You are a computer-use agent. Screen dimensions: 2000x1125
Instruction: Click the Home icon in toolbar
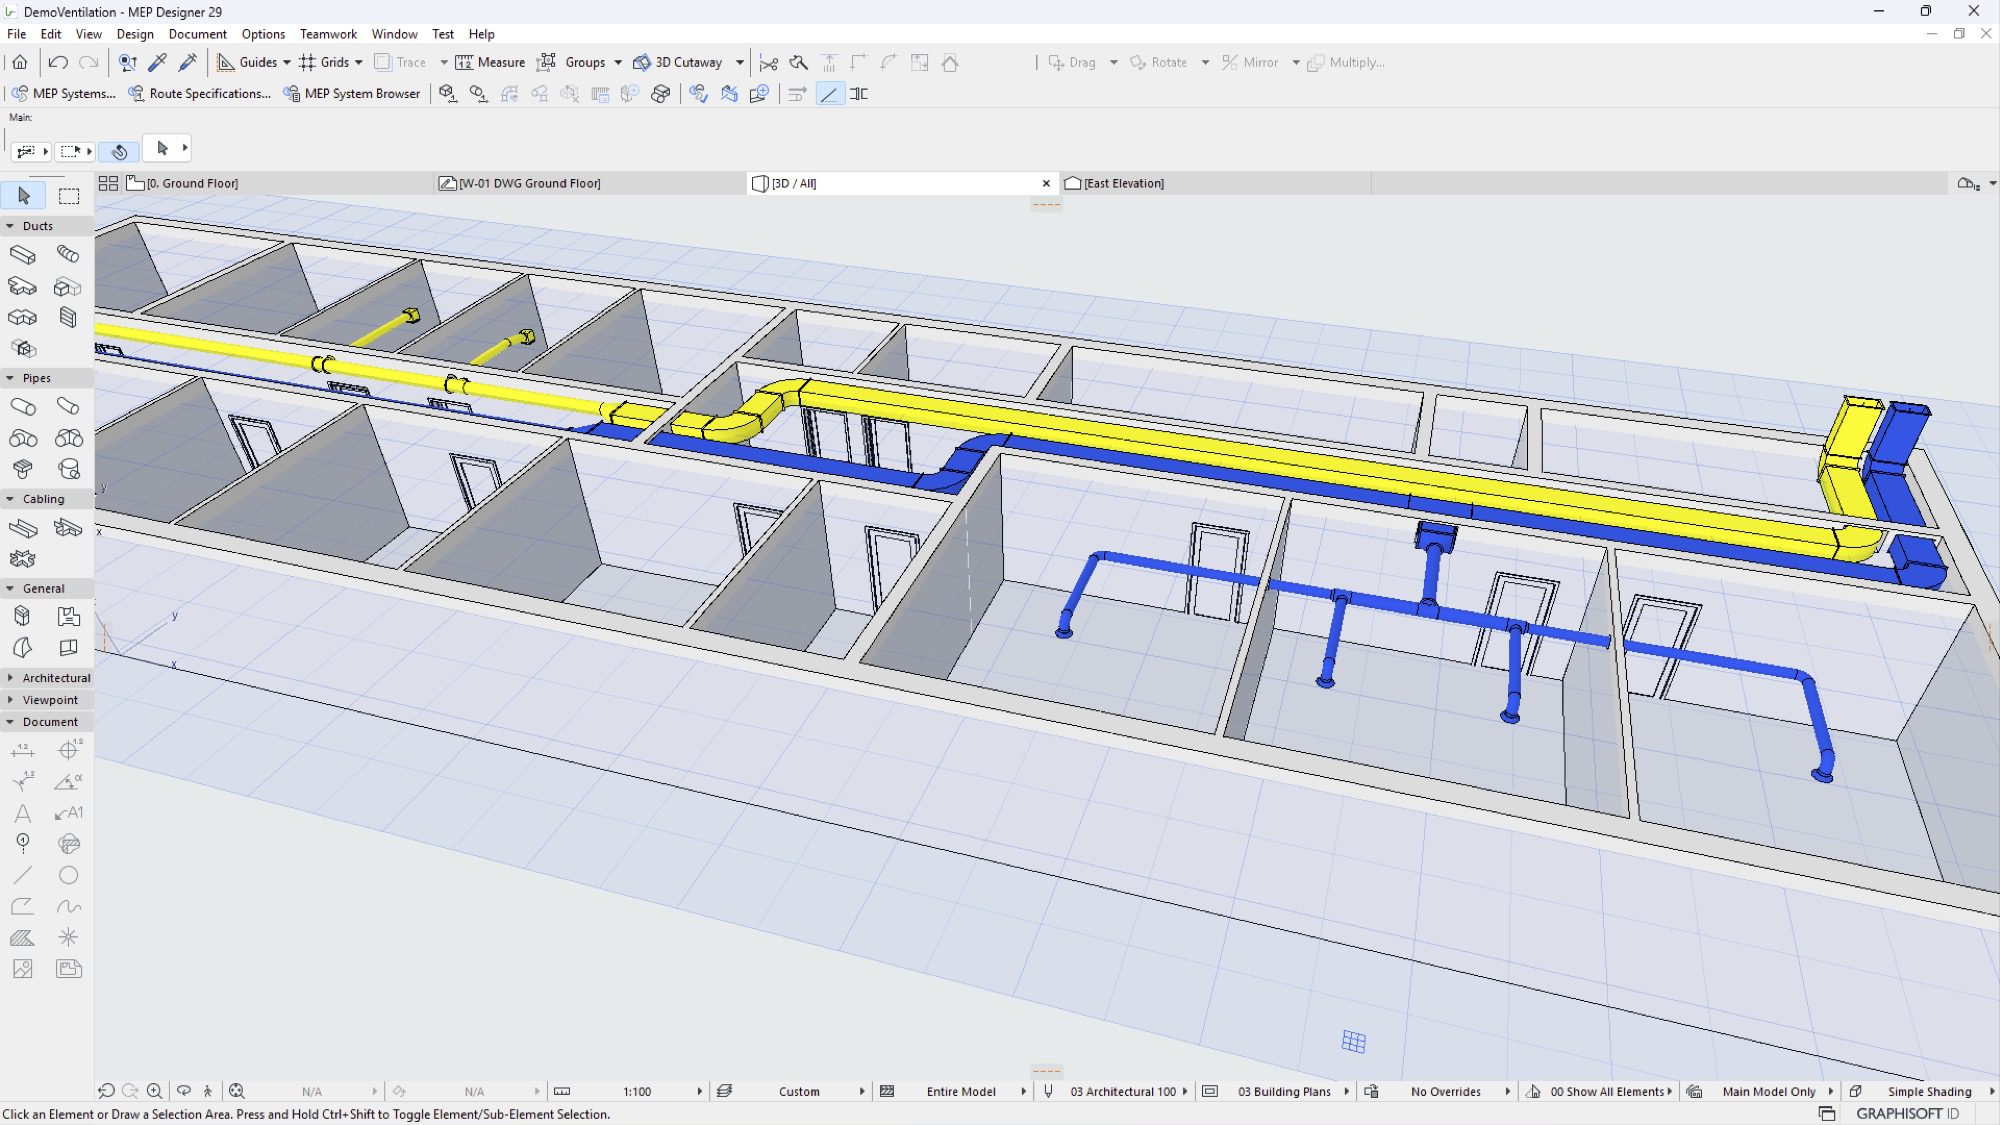pos(19,62)
